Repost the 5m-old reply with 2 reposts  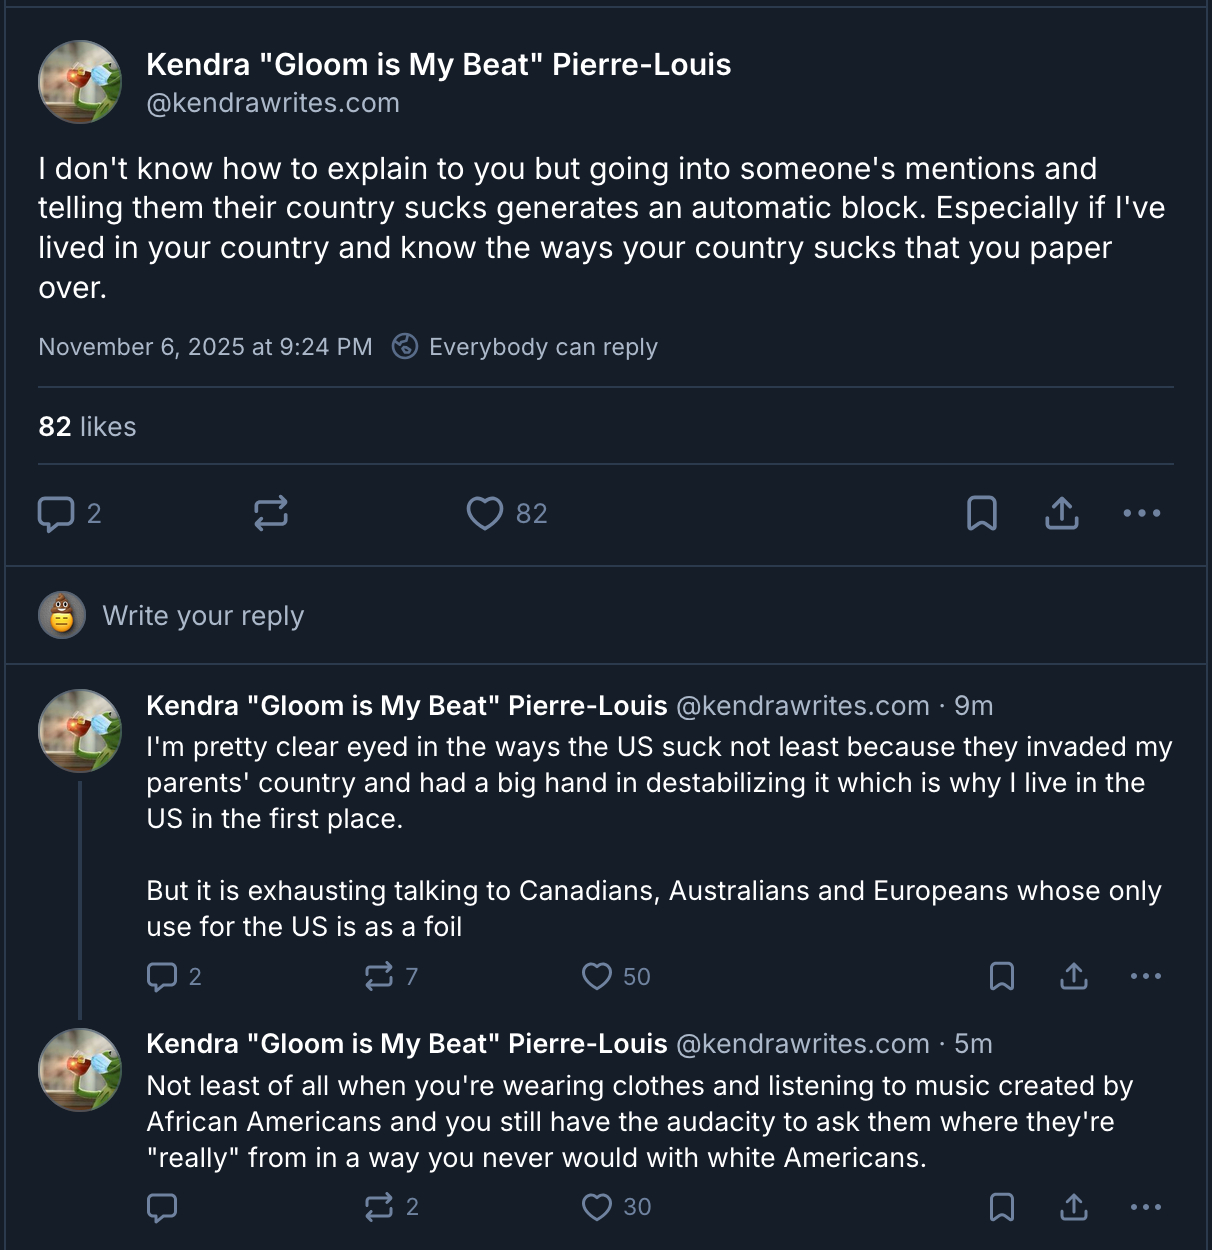point(379,1207)
